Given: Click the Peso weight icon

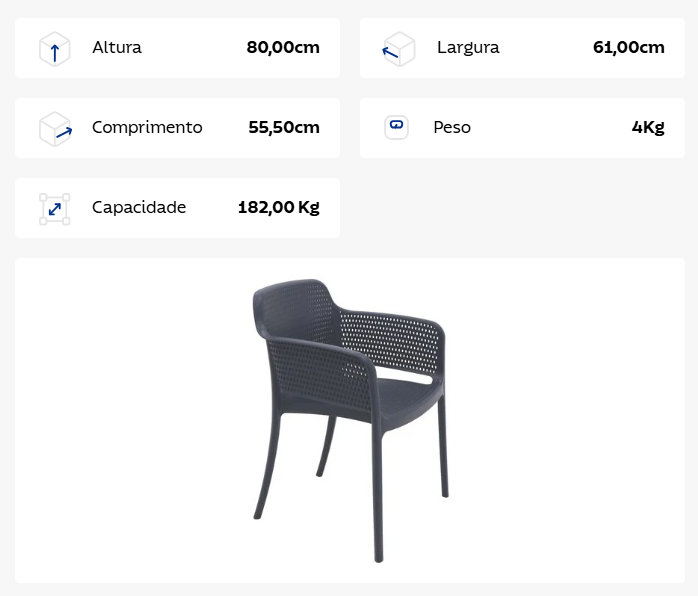Looking at the screenshot, I should pyautogui.click(x=396, y=127).
